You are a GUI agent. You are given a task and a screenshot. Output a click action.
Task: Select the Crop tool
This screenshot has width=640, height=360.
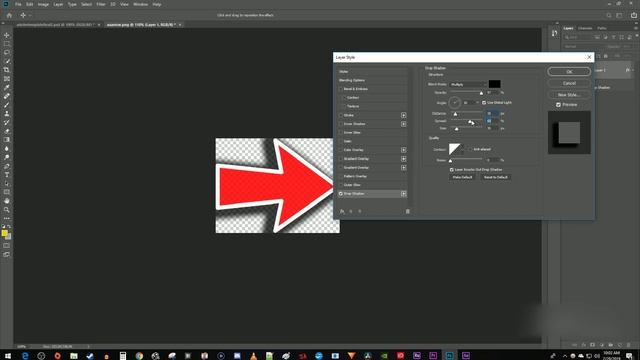[7, 70]
